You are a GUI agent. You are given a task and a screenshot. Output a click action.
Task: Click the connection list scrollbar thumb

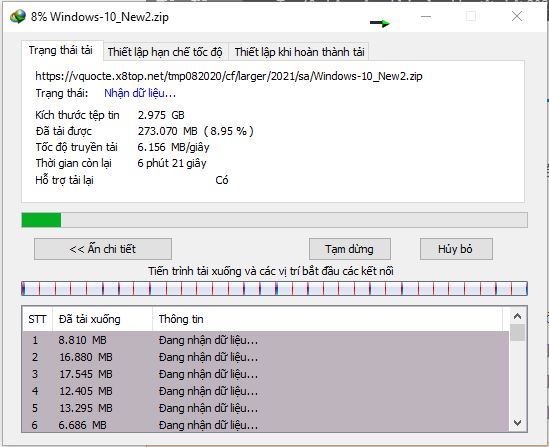pyautogui.click(x=517, y=333)
